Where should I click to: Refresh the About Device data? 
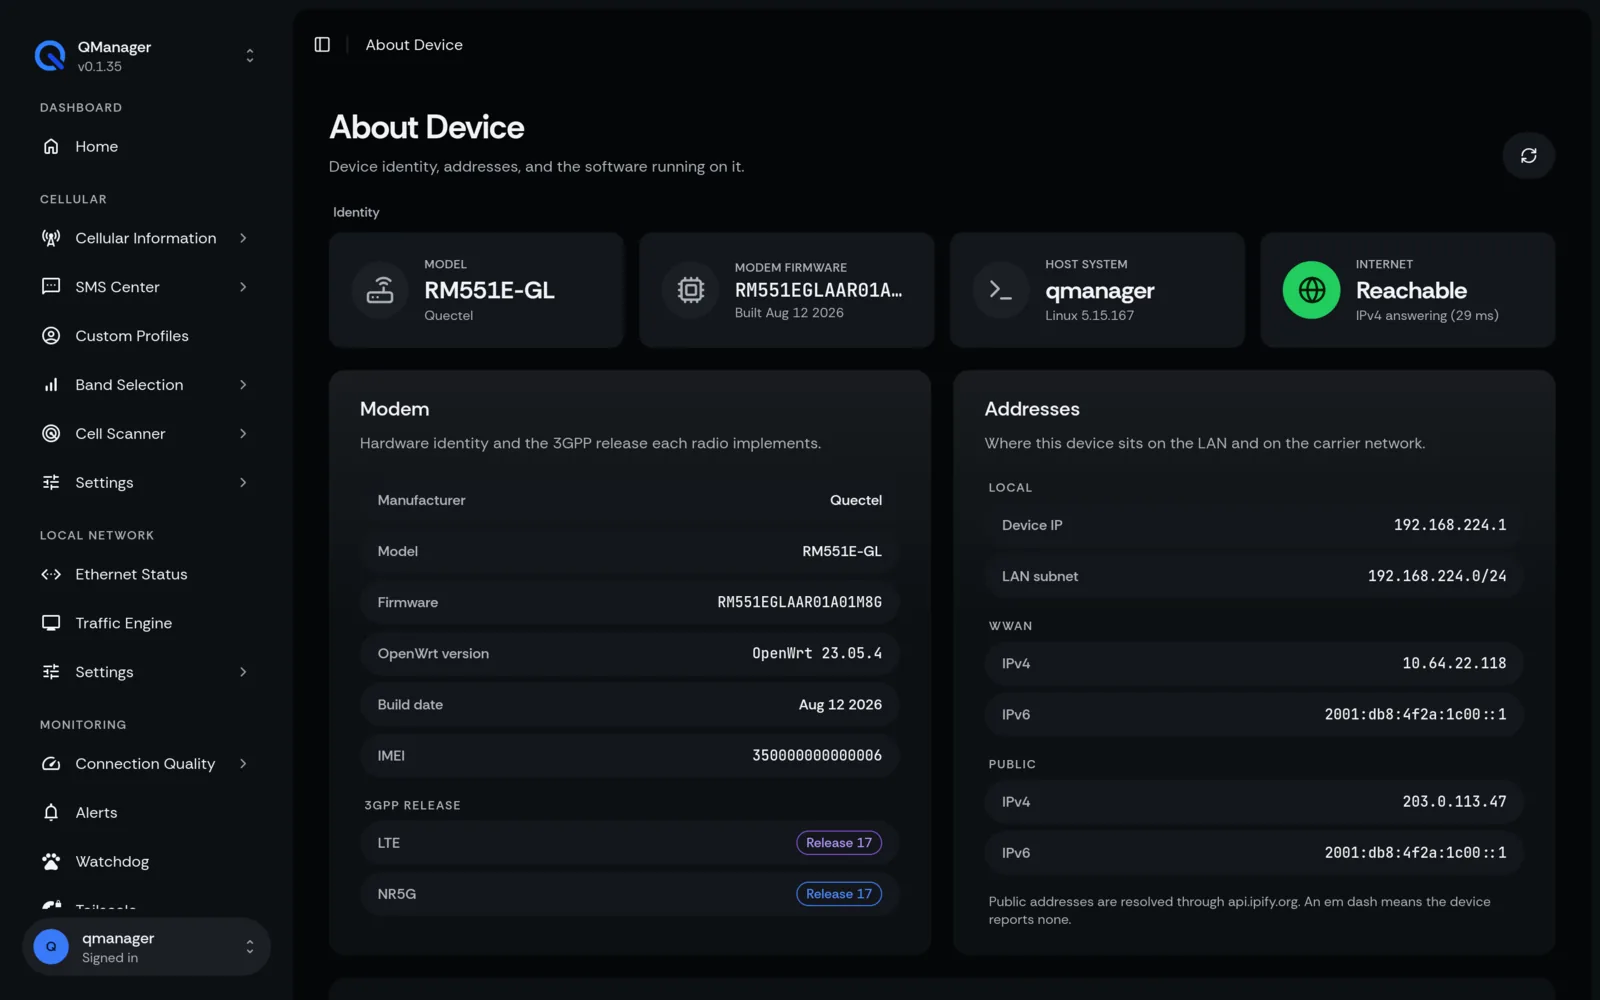click(1528, 155)
